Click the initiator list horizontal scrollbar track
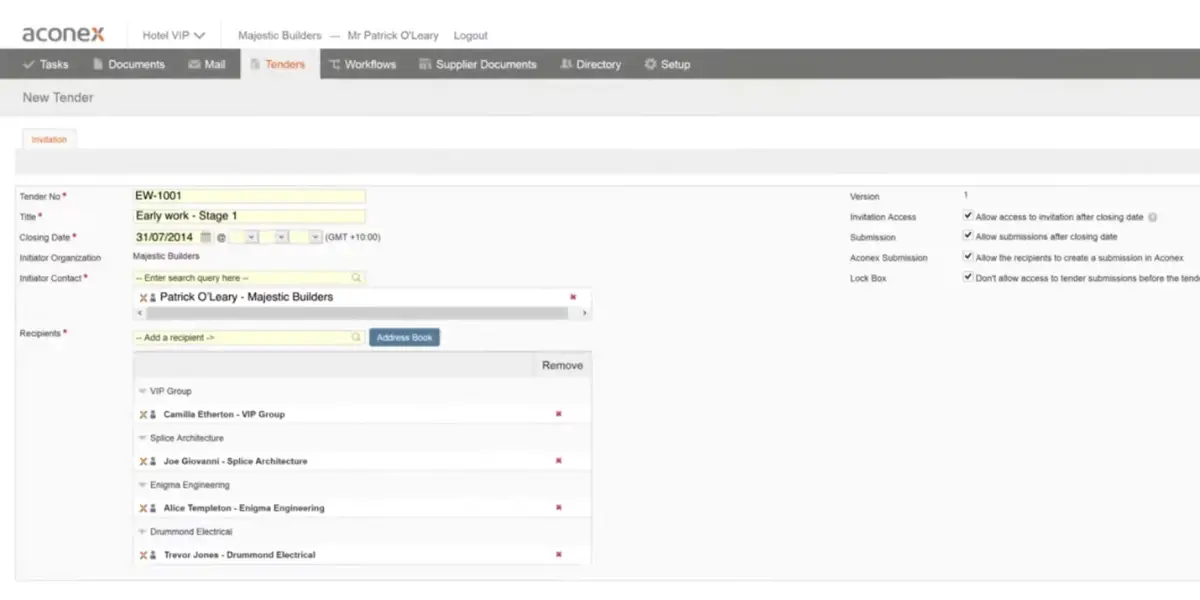 [x=356, y=313]
